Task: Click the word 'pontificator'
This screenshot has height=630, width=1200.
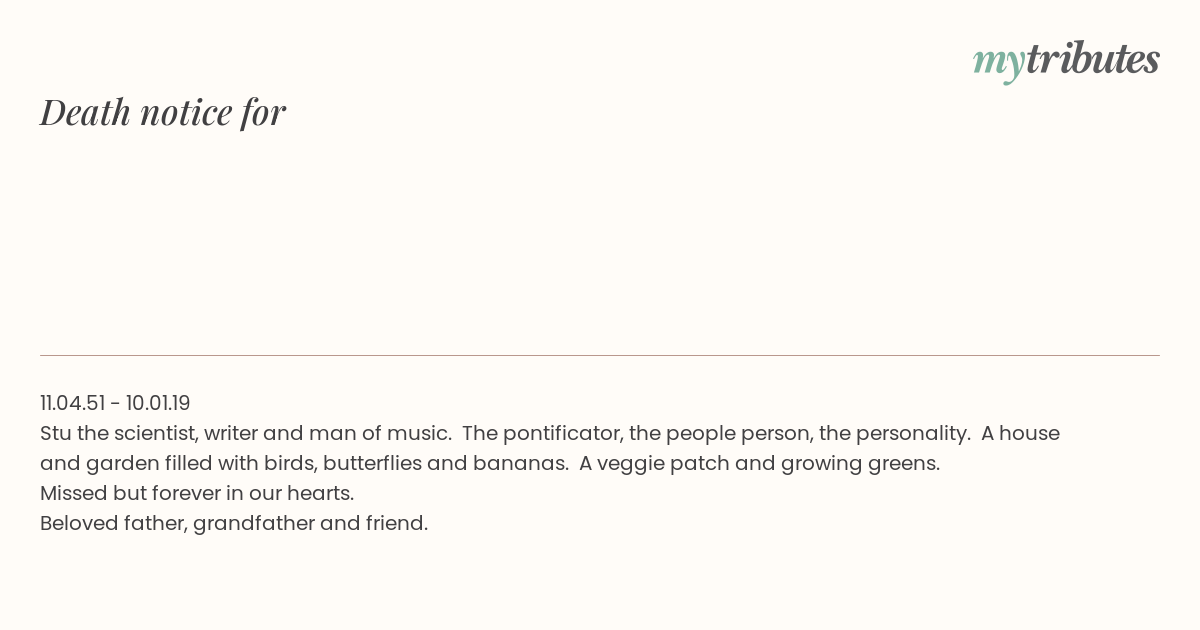Action: click(x=559, y=433)
